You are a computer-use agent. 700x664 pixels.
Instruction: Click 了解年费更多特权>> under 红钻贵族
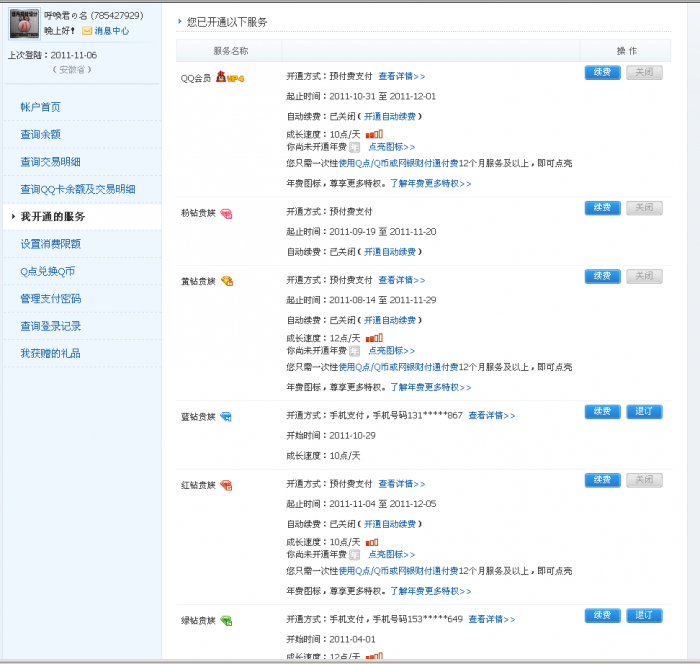[x=431, y=591]
